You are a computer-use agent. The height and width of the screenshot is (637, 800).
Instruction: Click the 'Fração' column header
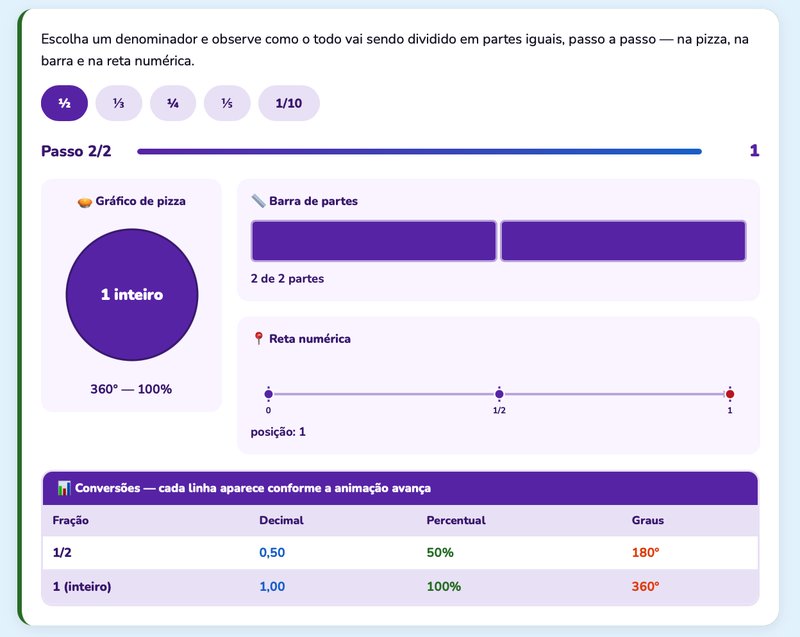pyautogui.click(x=70, y=520)
